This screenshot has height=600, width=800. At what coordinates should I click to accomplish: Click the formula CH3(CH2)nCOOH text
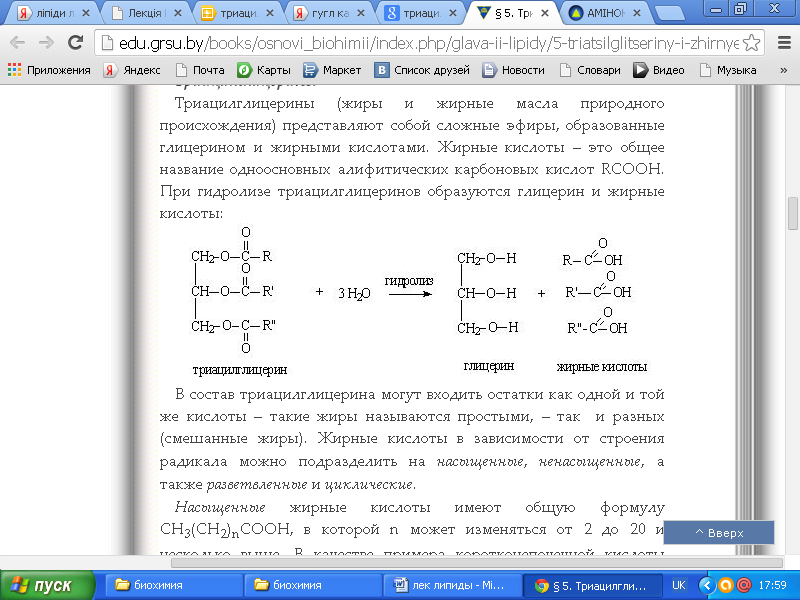(227, 530)
